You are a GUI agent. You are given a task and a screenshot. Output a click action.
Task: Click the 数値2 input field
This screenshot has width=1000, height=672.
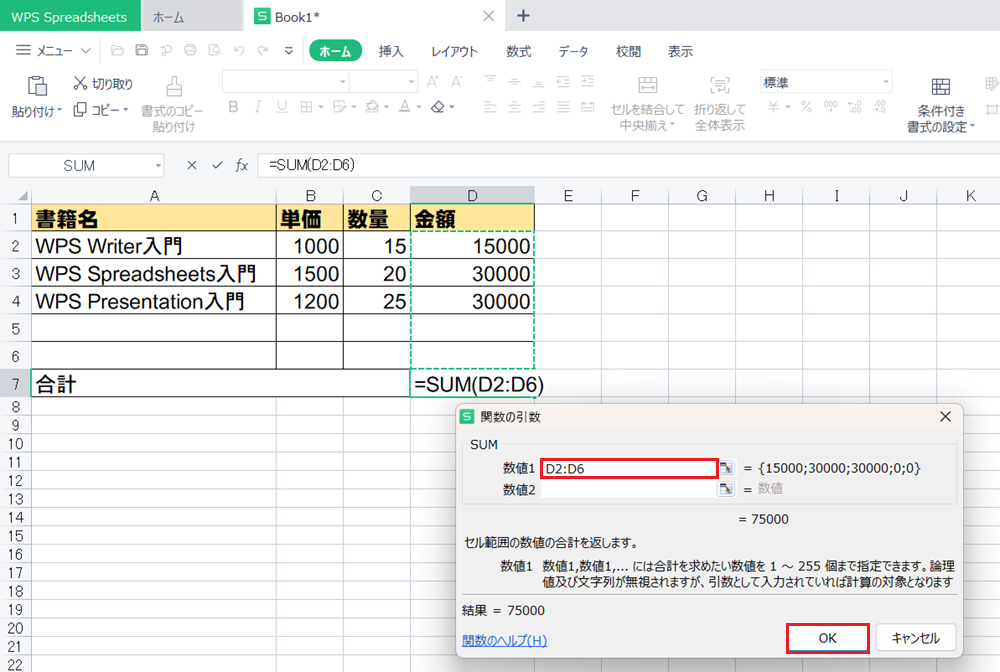coord(629,489)
